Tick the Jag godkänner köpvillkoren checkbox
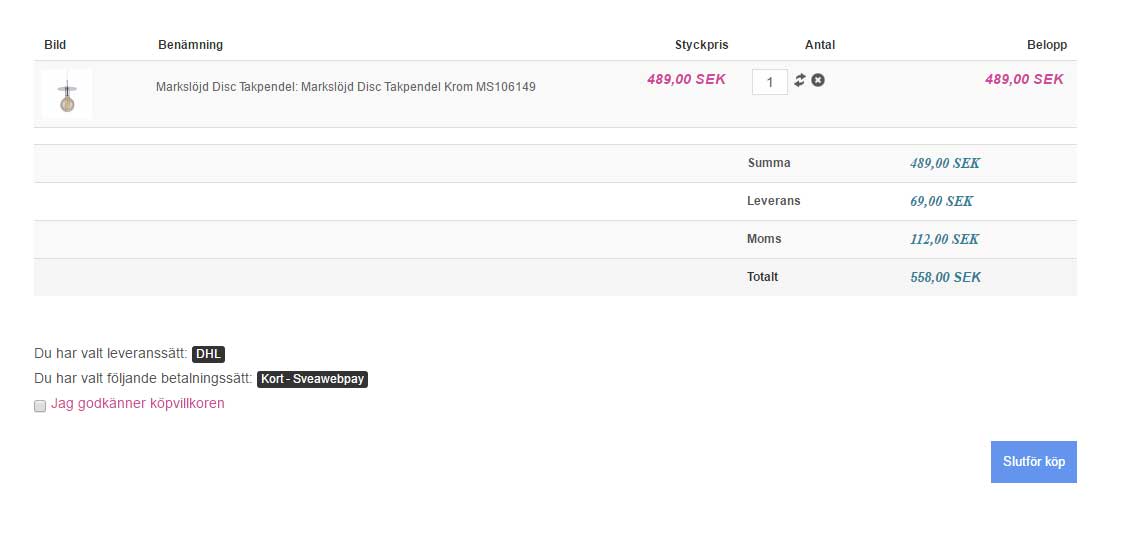Viewport: 1134px width, 540px height. click(40, 406)
